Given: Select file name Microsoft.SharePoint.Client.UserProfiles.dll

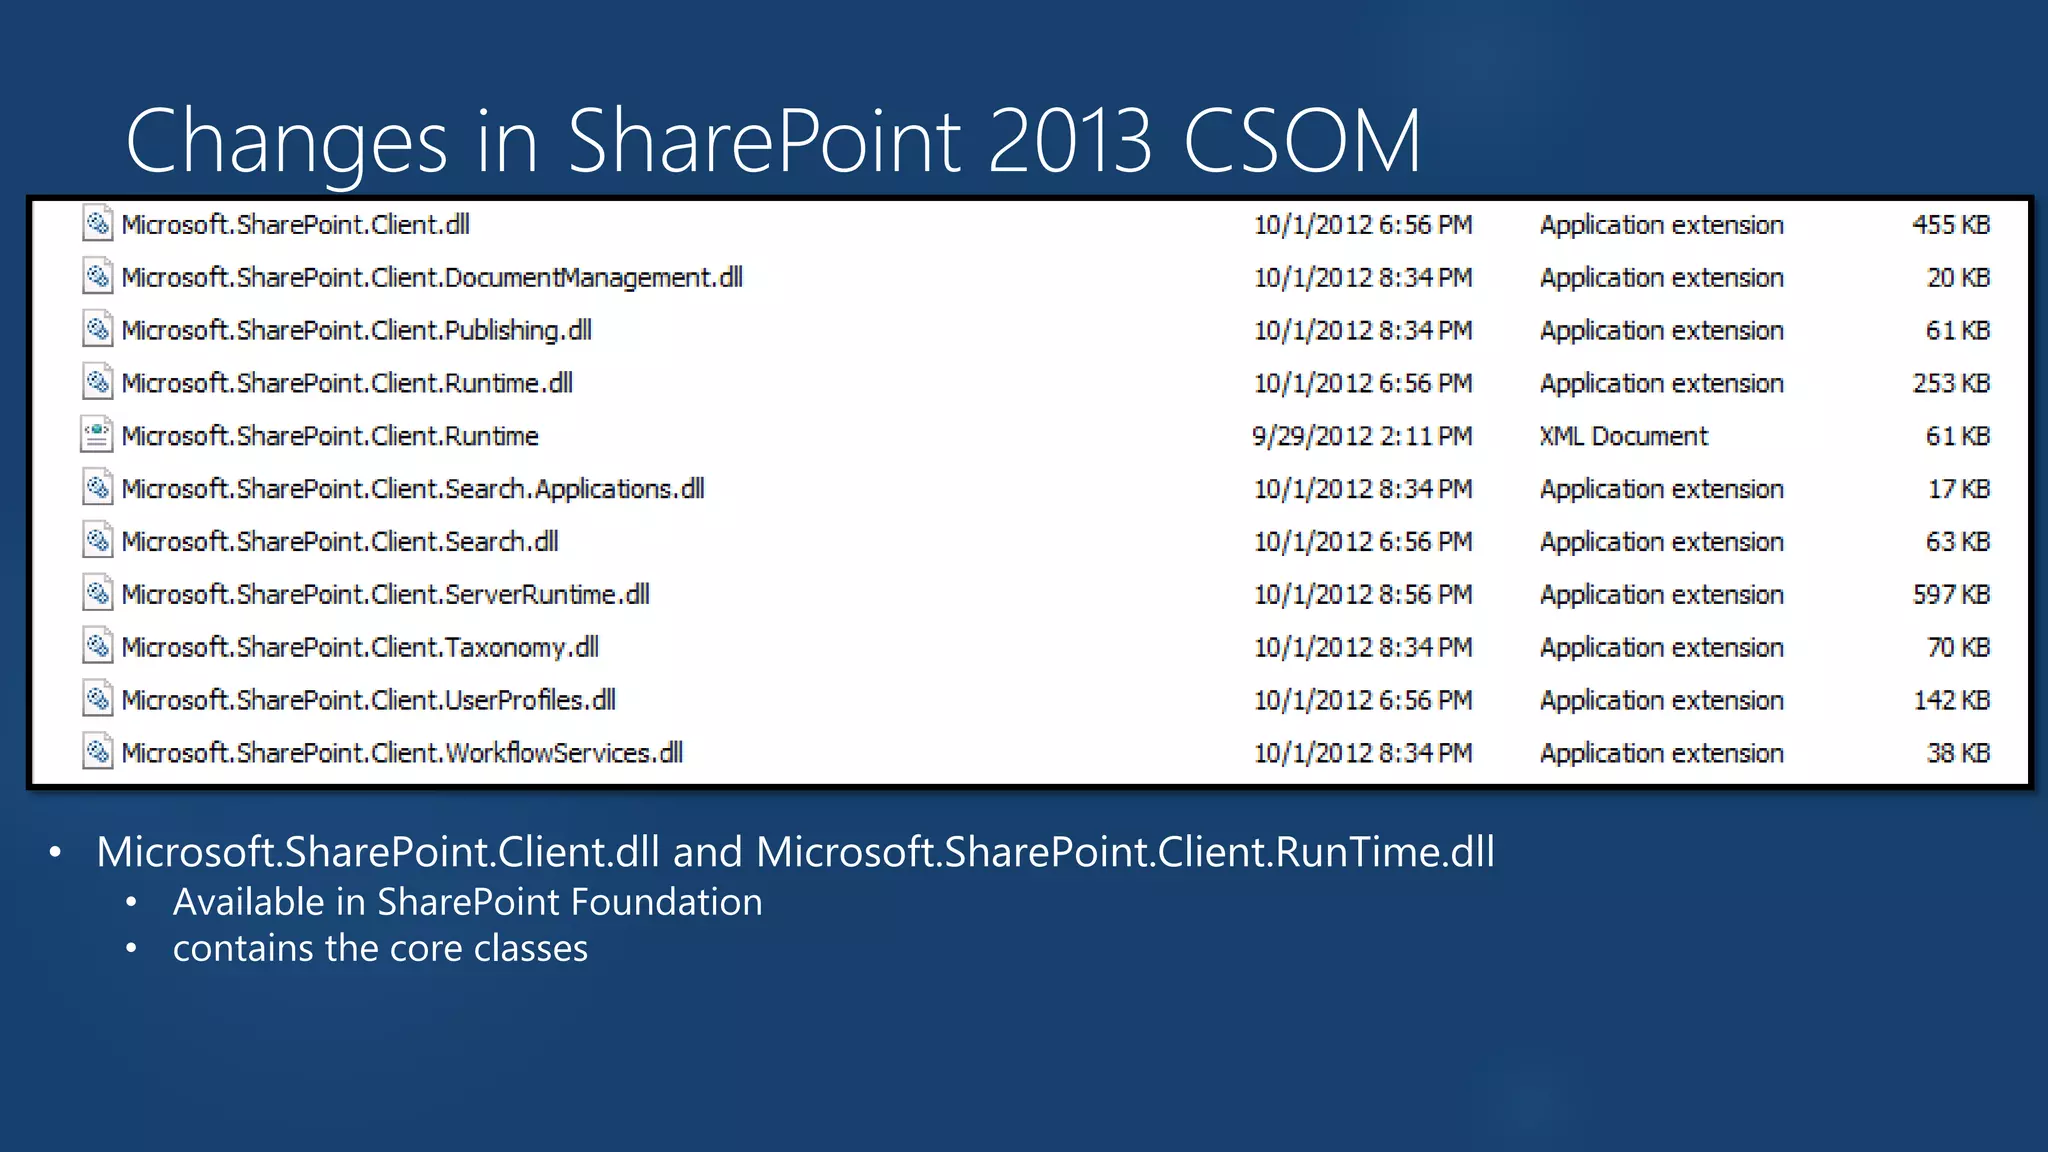Looking at the screenshot, I should 369,700.
